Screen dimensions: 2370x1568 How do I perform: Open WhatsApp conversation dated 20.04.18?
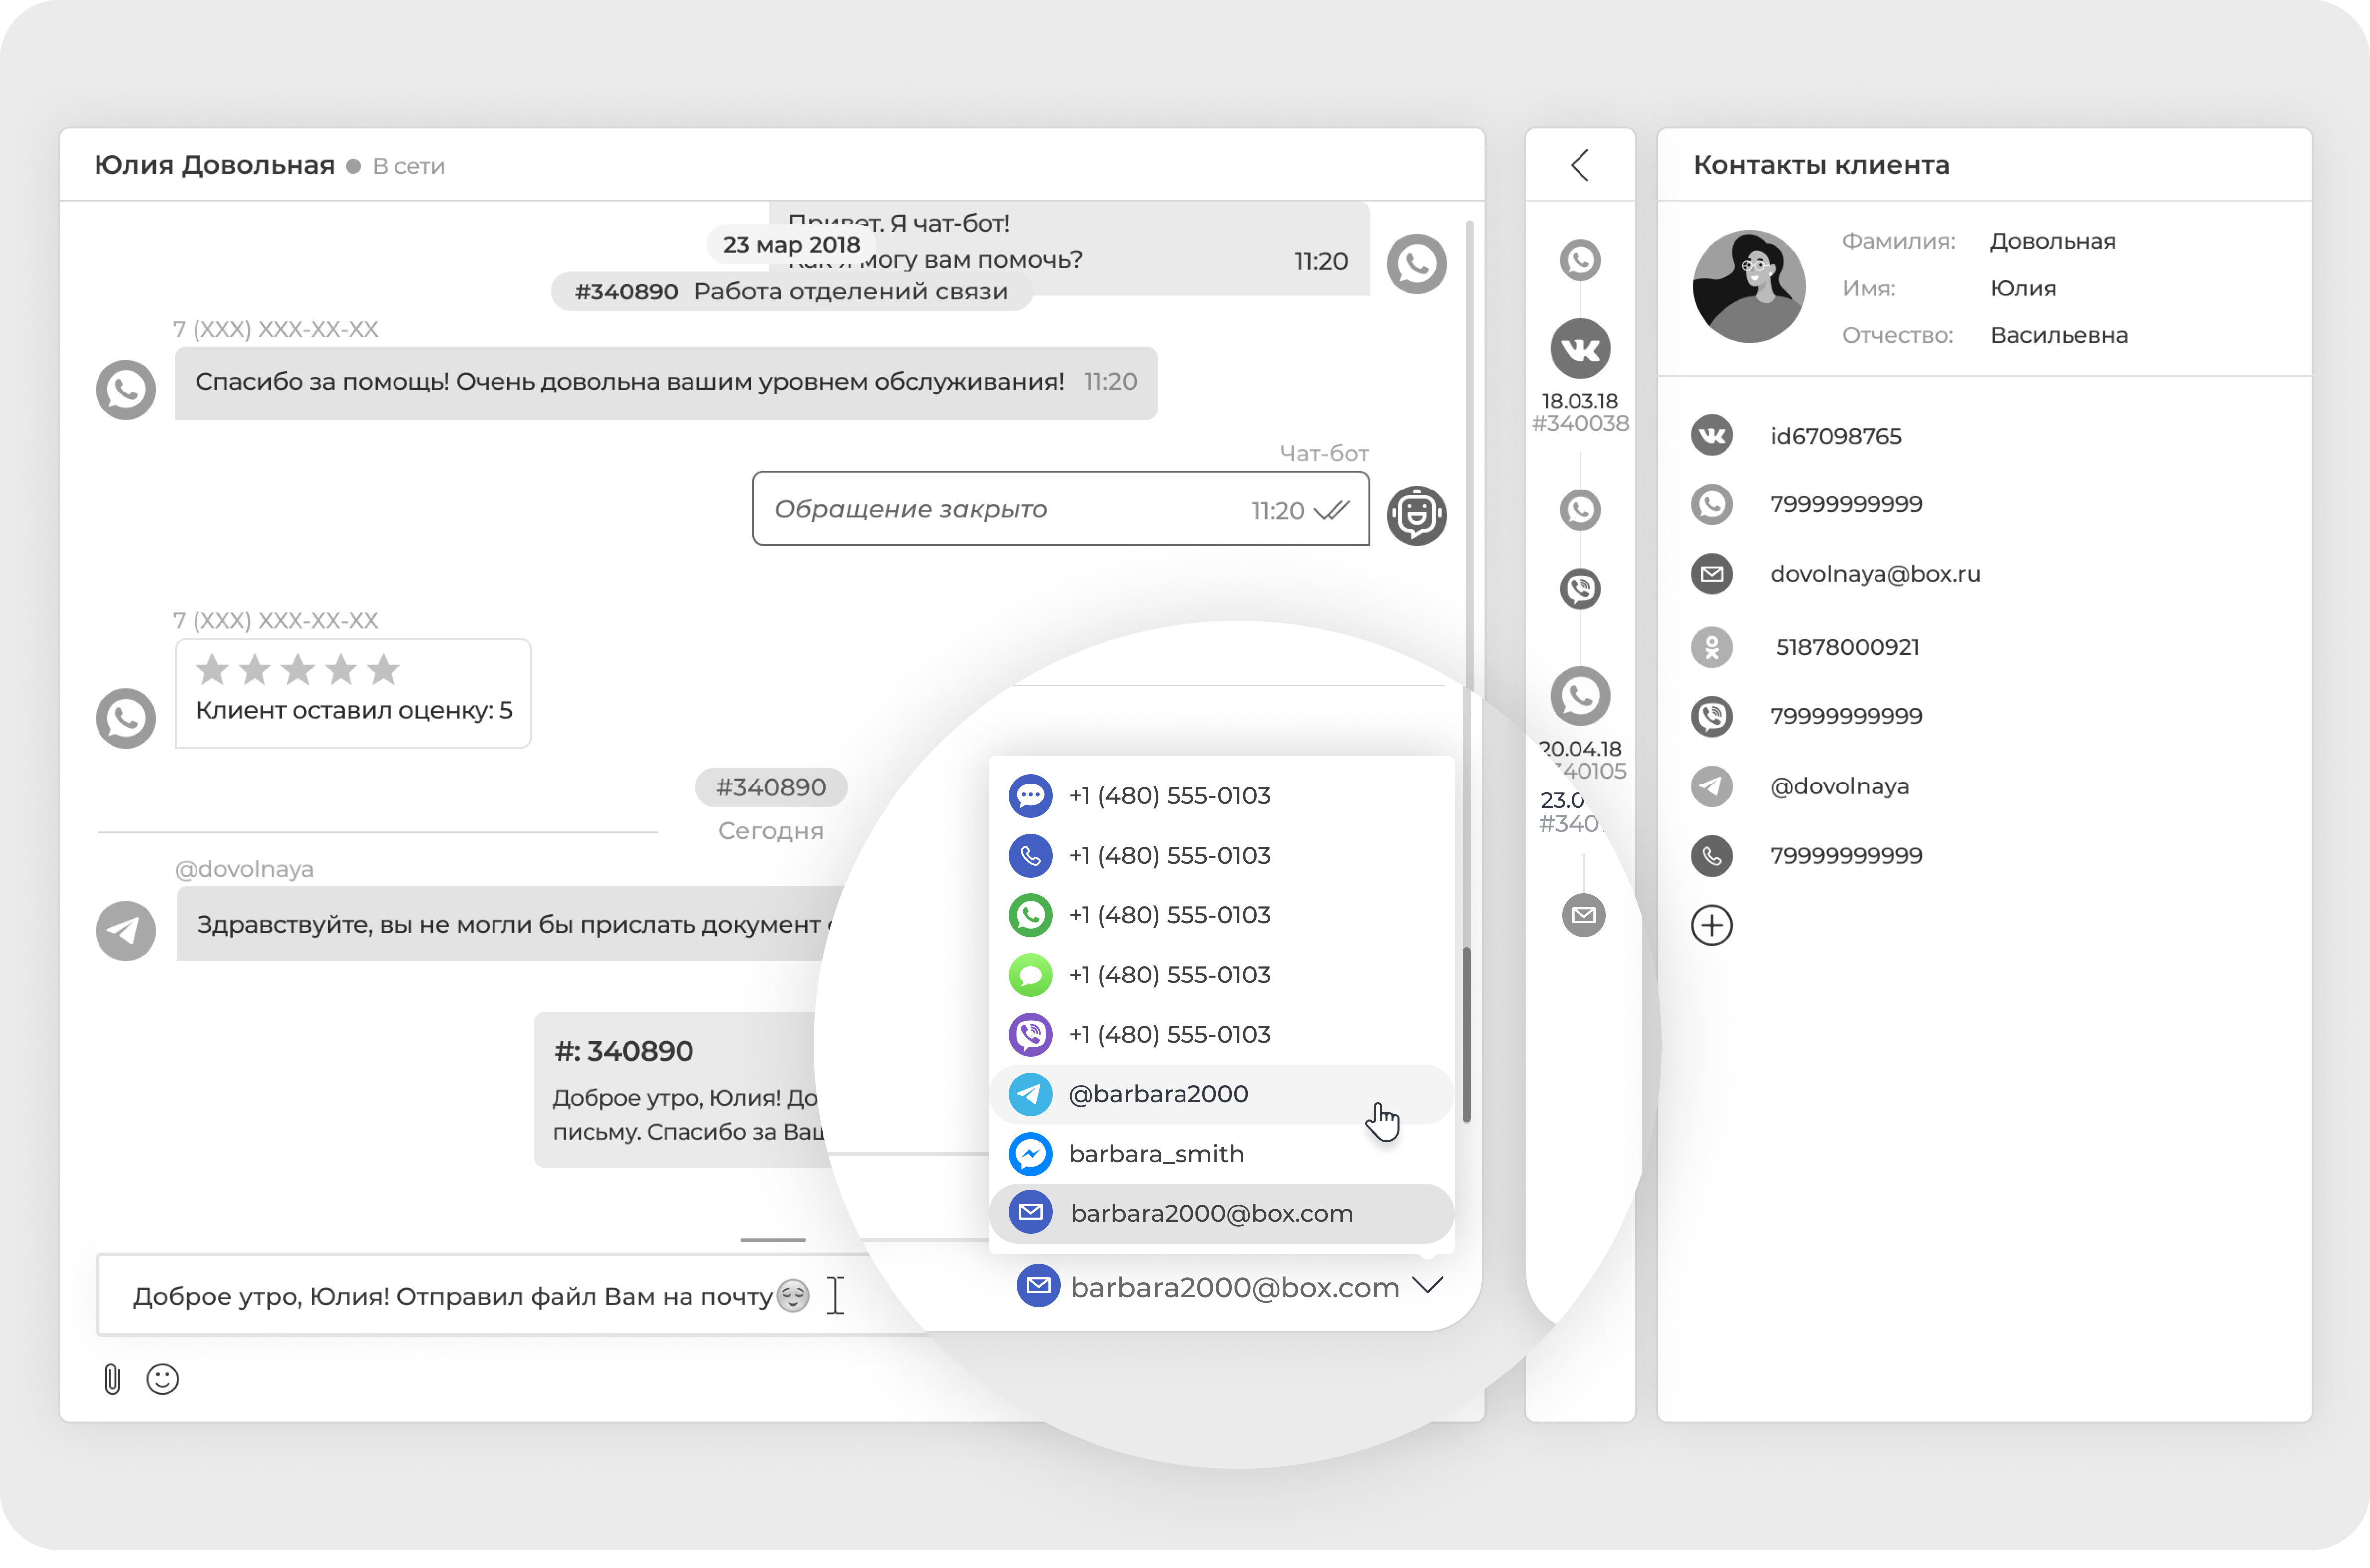click(x=1580, y=696)
